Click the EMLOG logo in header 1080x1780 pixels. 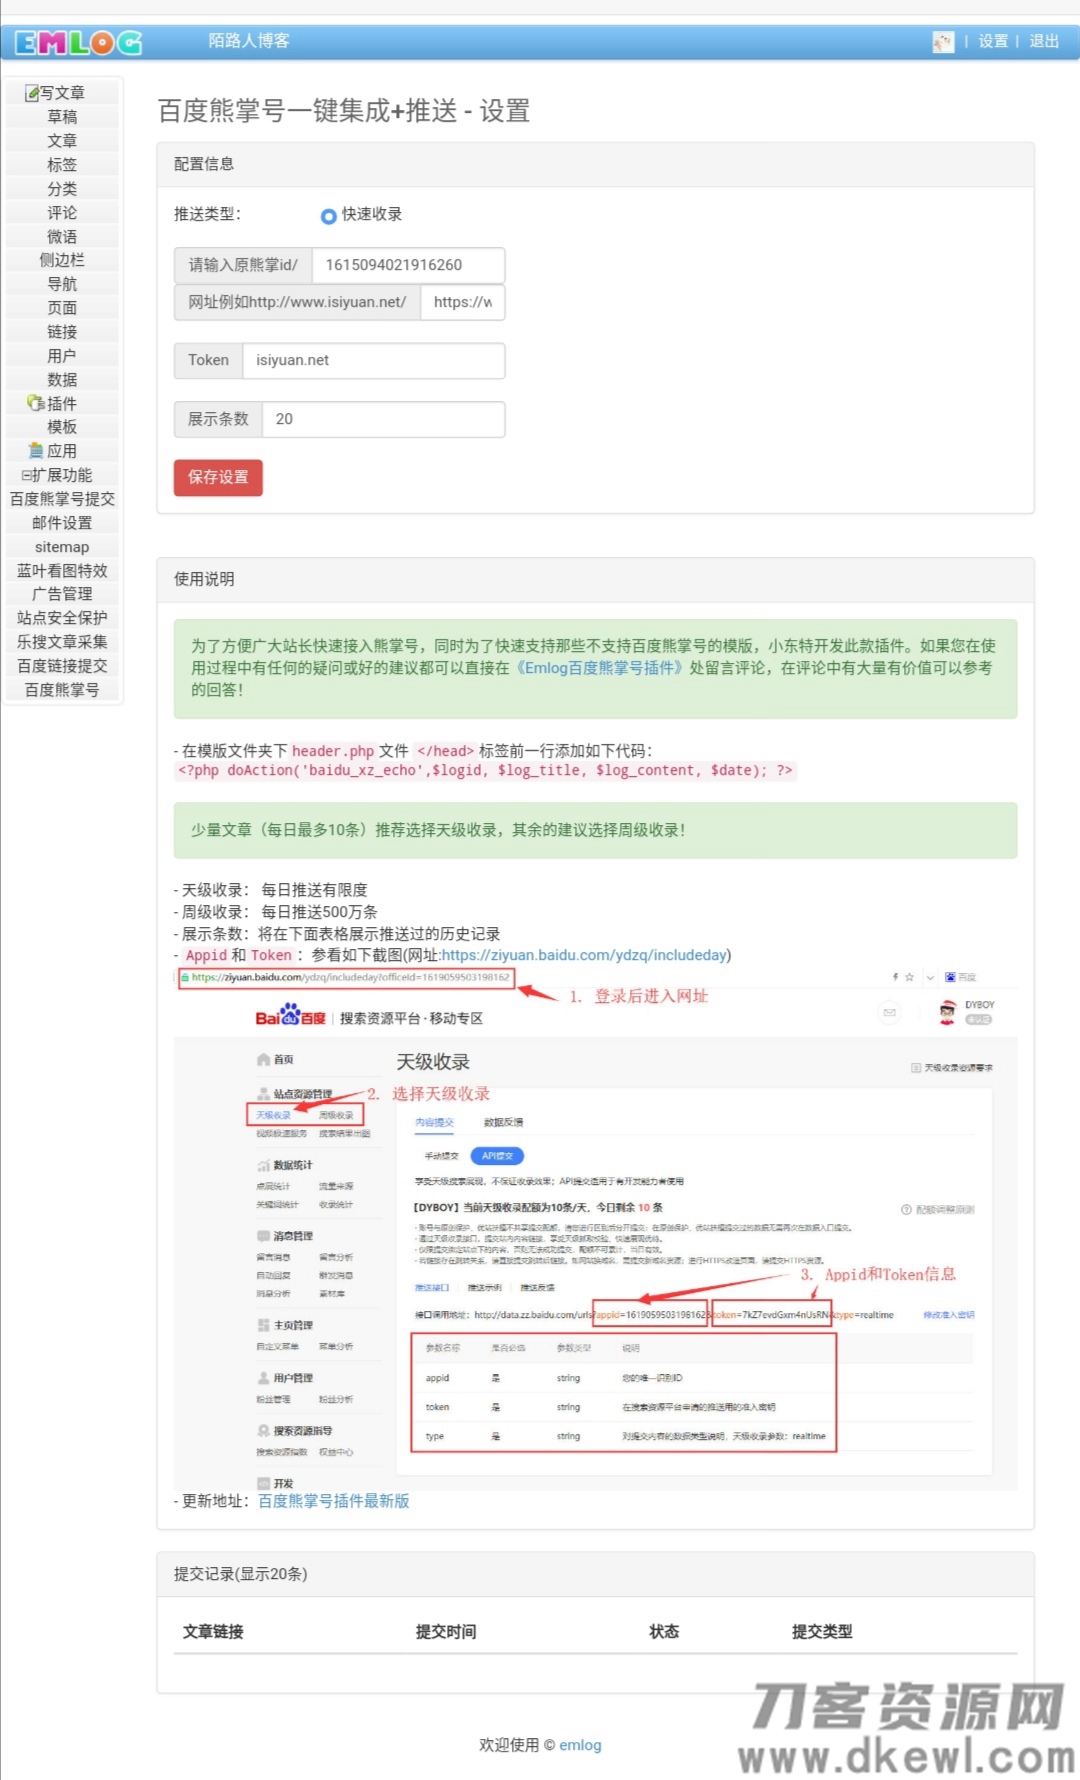pyautogui.click(x=78, y=42)
